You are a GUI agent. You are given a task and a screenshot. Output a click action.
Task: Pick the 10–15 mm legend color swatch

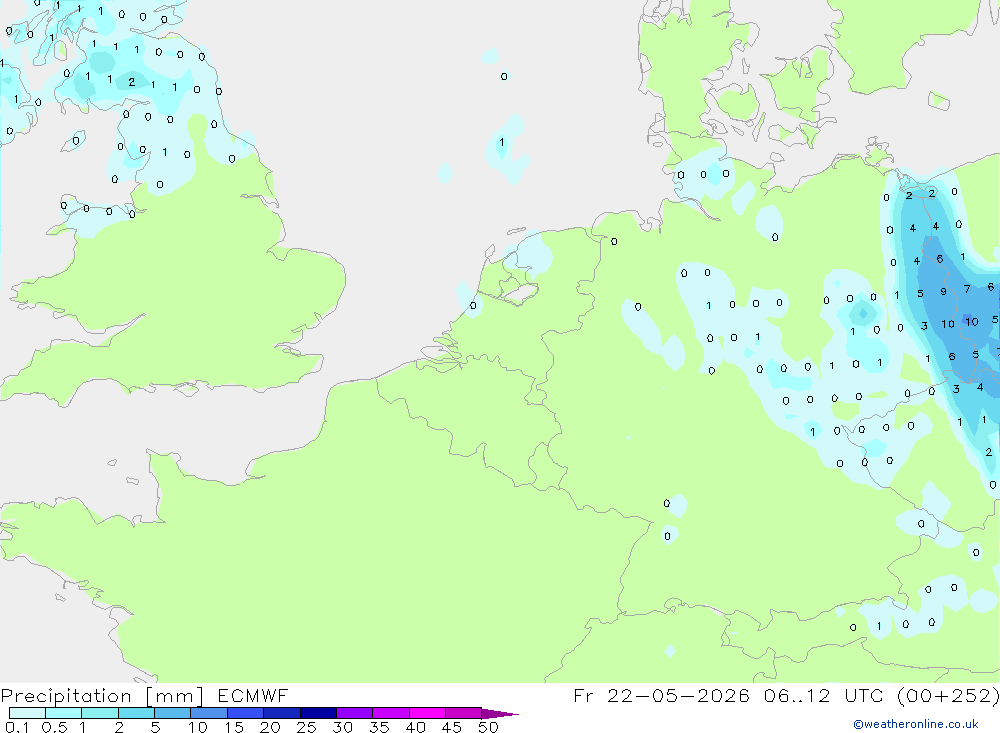pos(209,713)
